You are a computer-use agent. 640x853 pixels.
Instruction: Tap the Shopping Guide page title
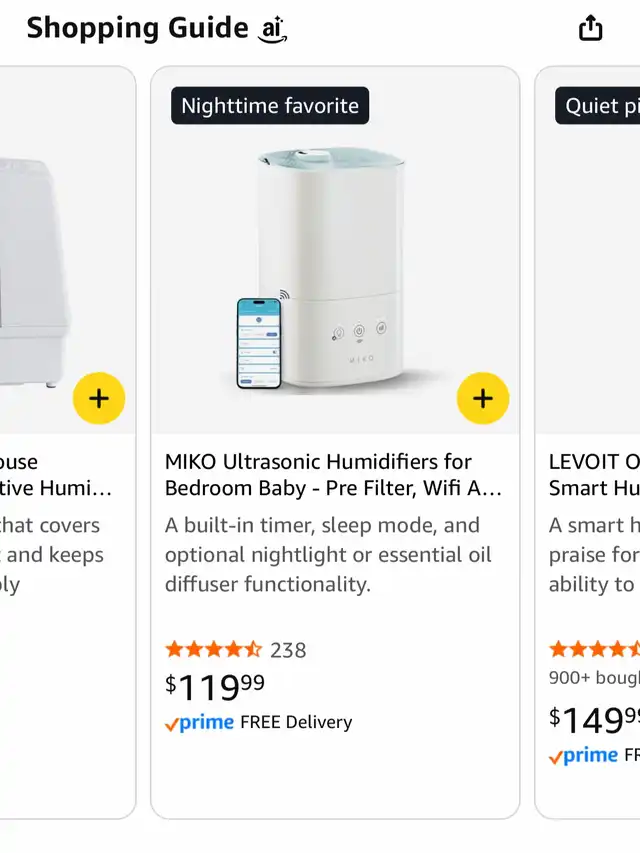137,28
